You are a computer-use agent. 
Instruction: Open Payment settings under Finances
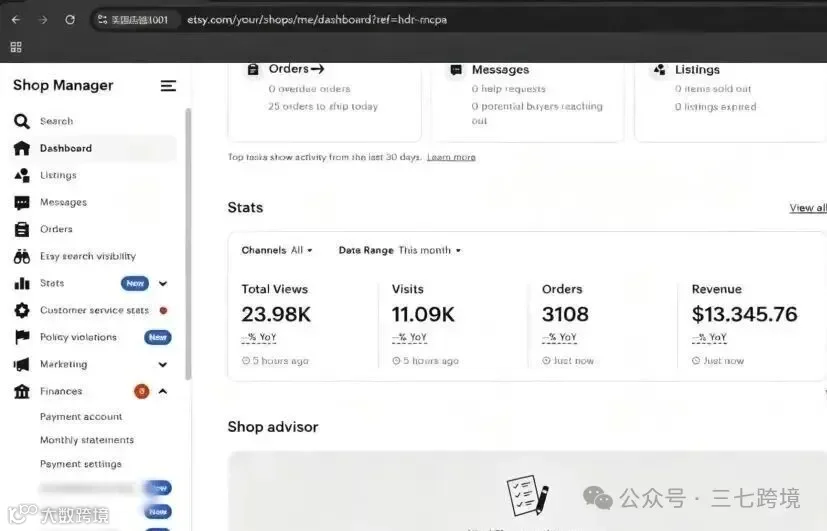click(81, 464)
